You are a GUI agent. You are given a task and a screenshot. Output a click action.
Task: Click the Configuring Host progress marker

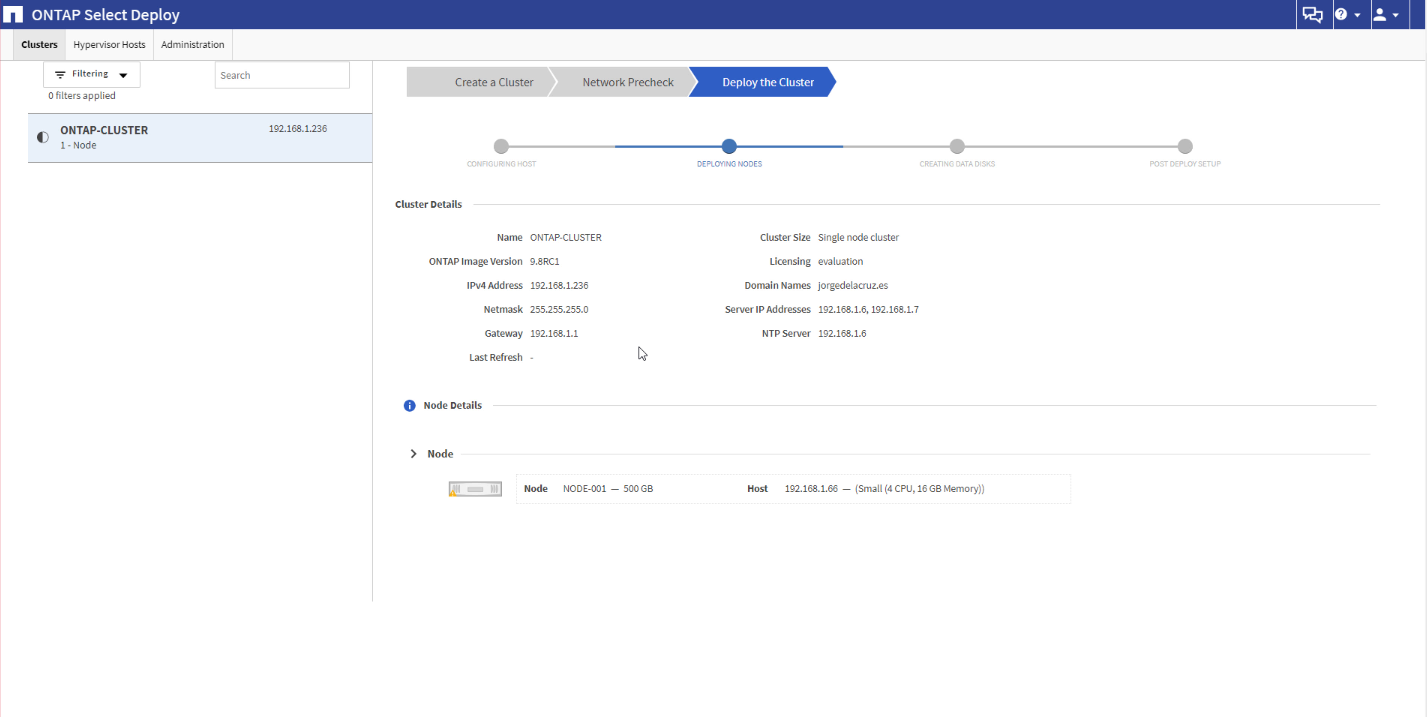[501, 147]
